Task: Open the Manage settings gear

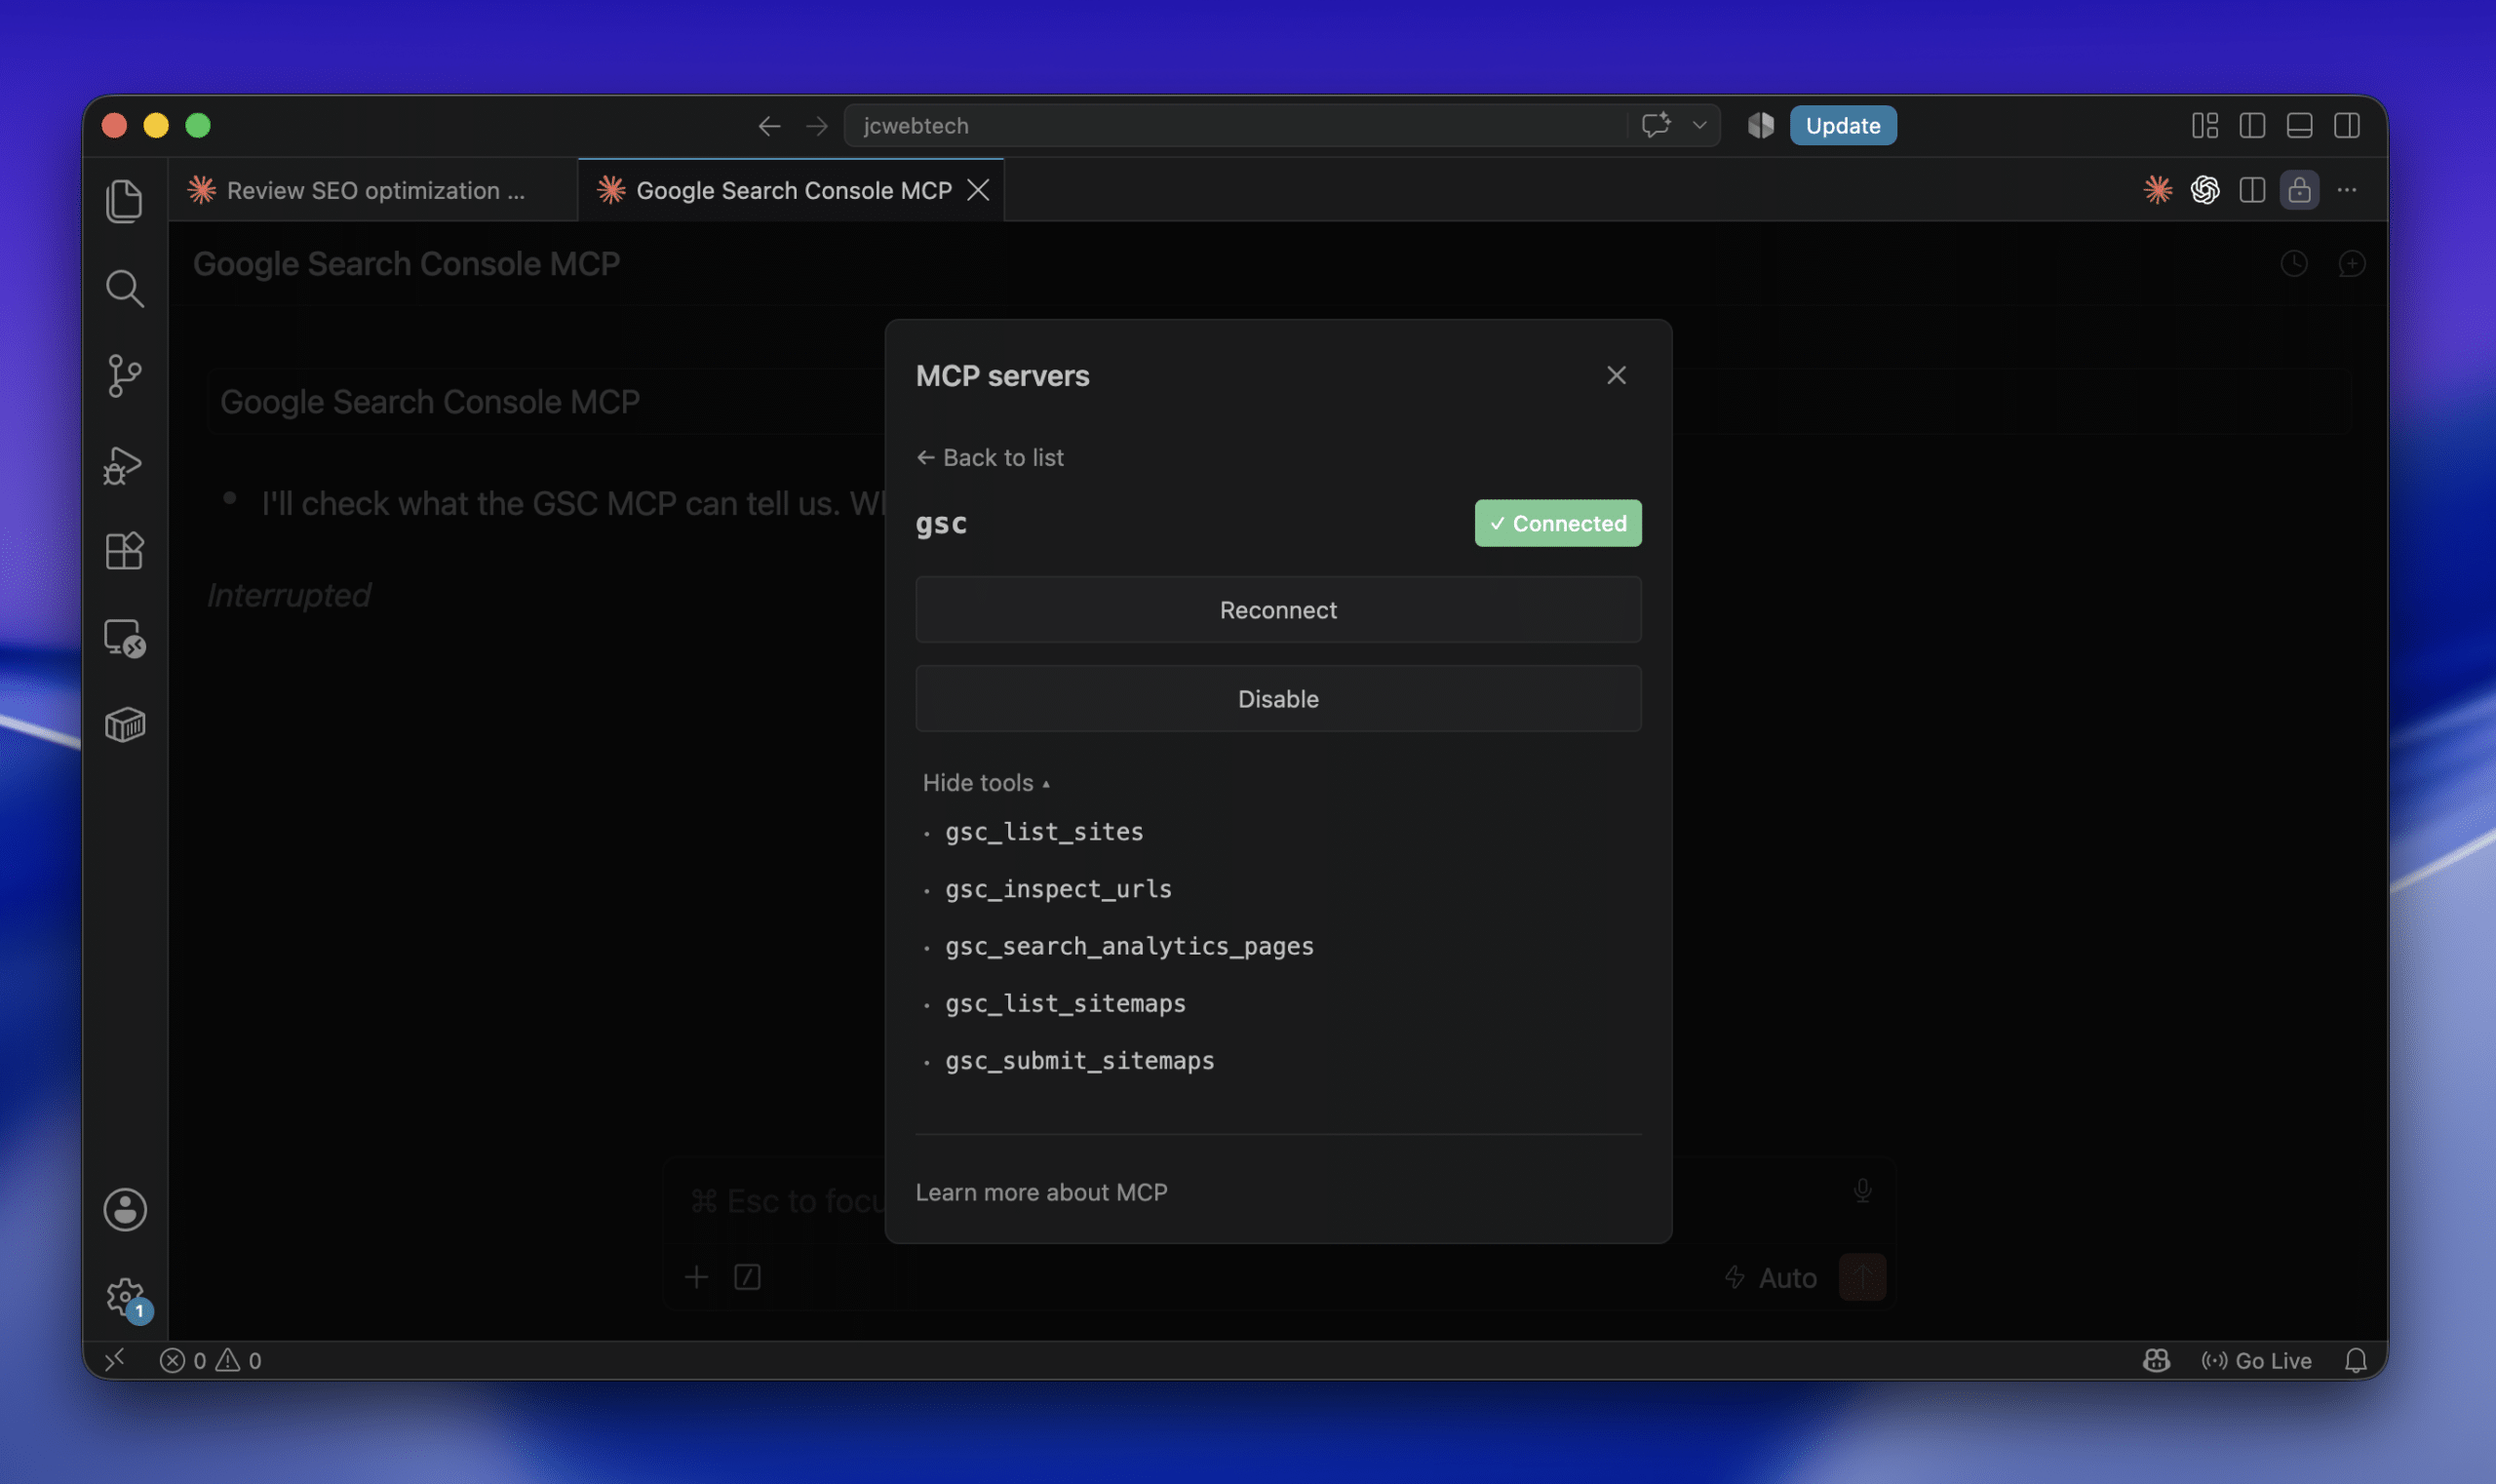Action: click(x=126, y=1297)
